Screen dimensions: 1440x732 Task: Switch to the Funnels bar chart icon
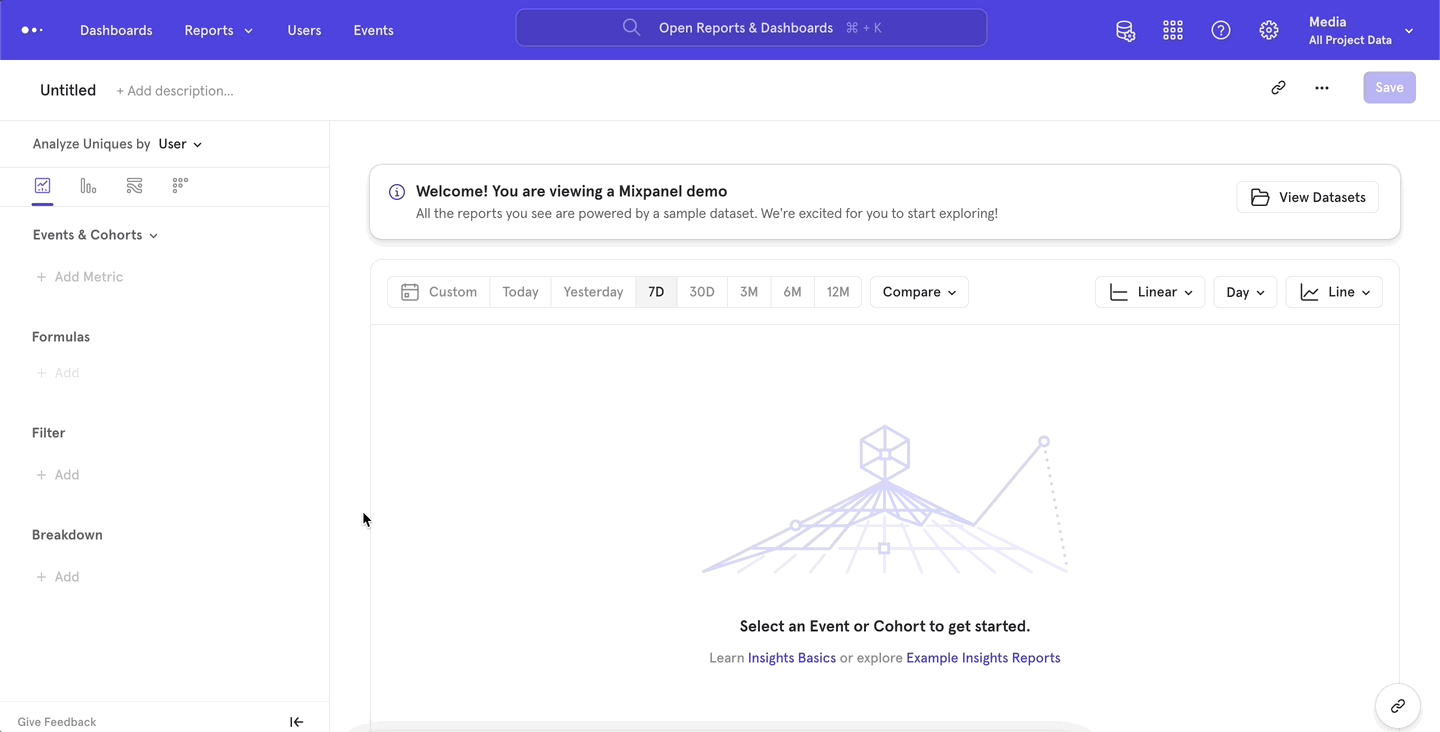pyautogui.click(x=88, y=185)
